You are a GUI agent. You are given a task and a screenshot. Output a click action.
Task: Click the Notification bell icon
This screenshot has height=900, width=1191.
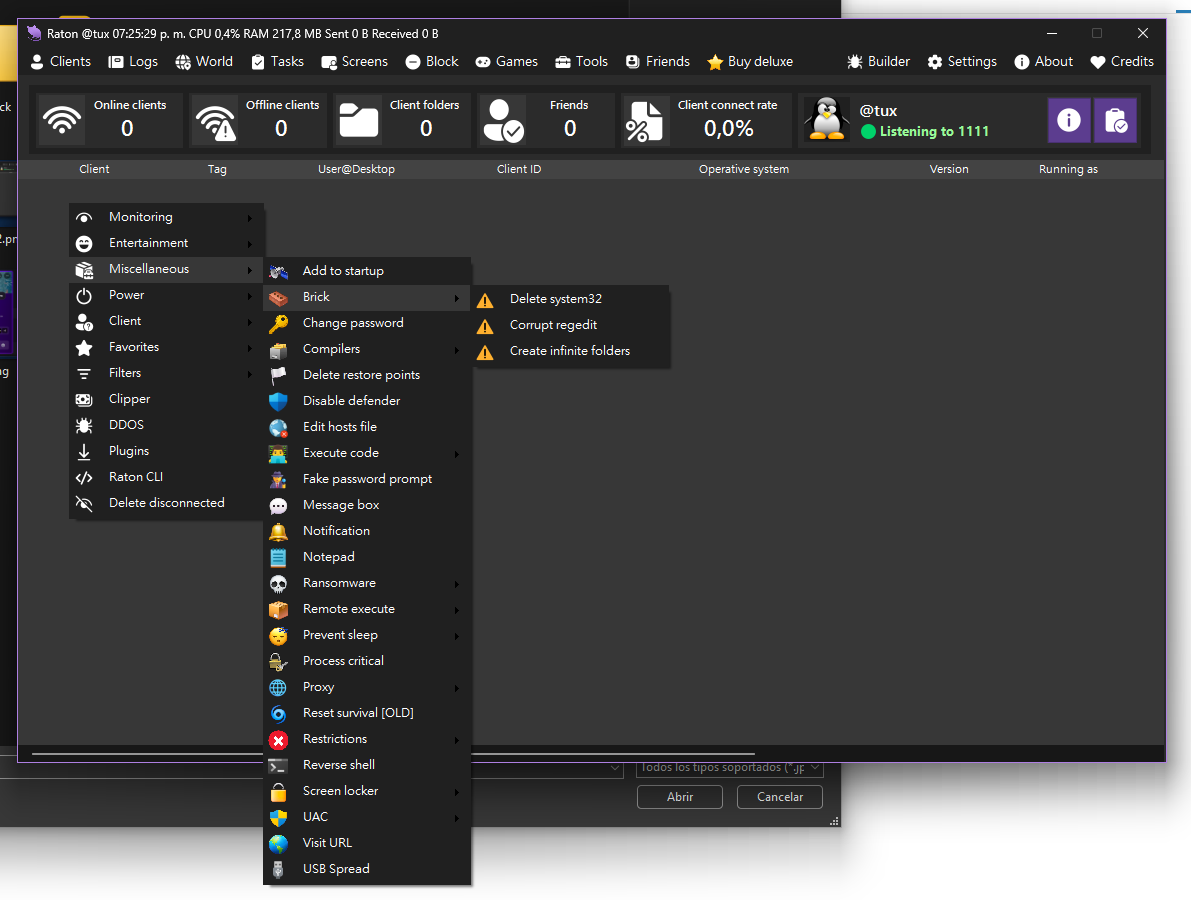[x=279, y=532]
